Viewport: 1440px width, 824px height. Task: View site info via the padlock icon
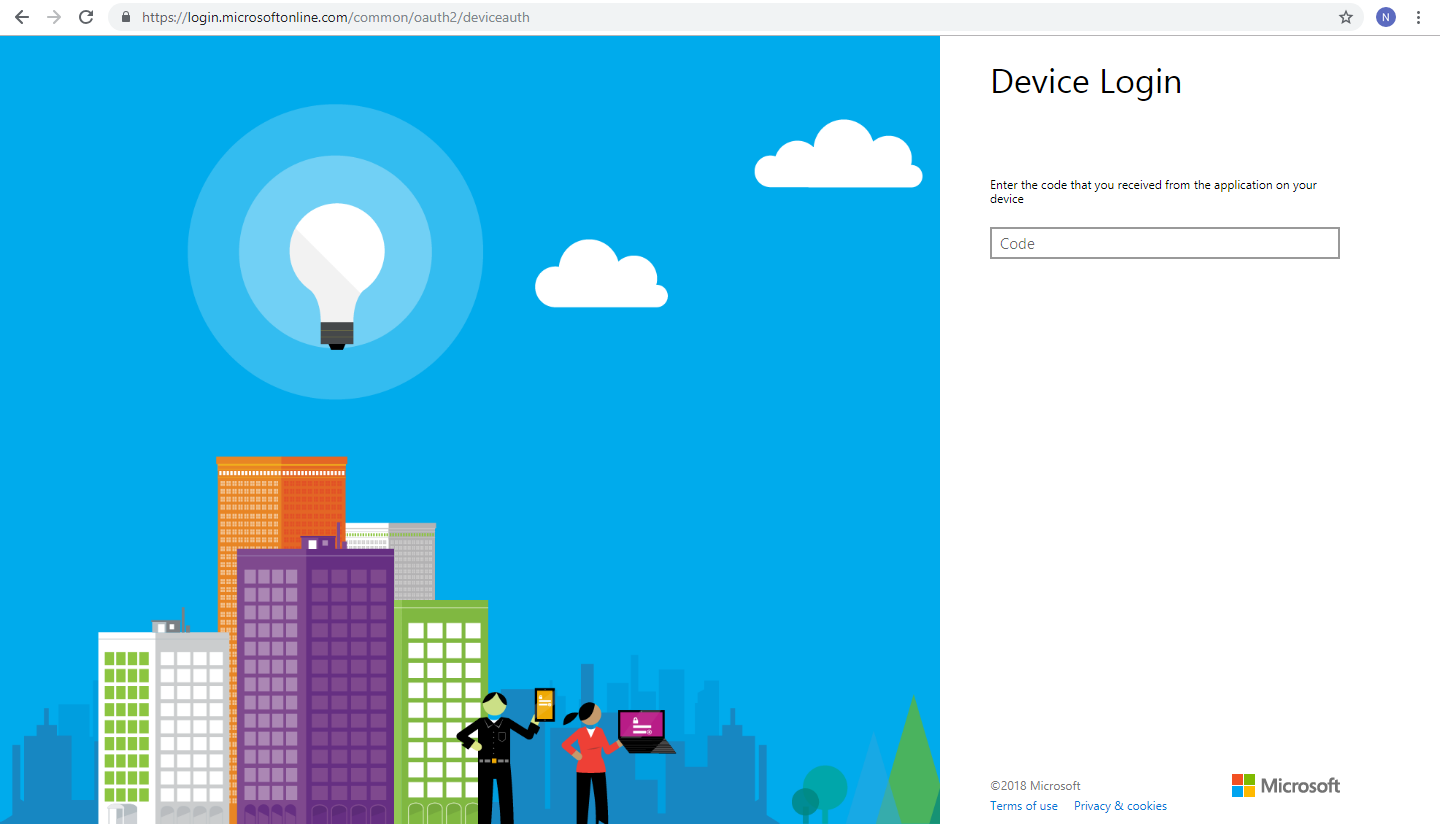click(x=126, y=17)
